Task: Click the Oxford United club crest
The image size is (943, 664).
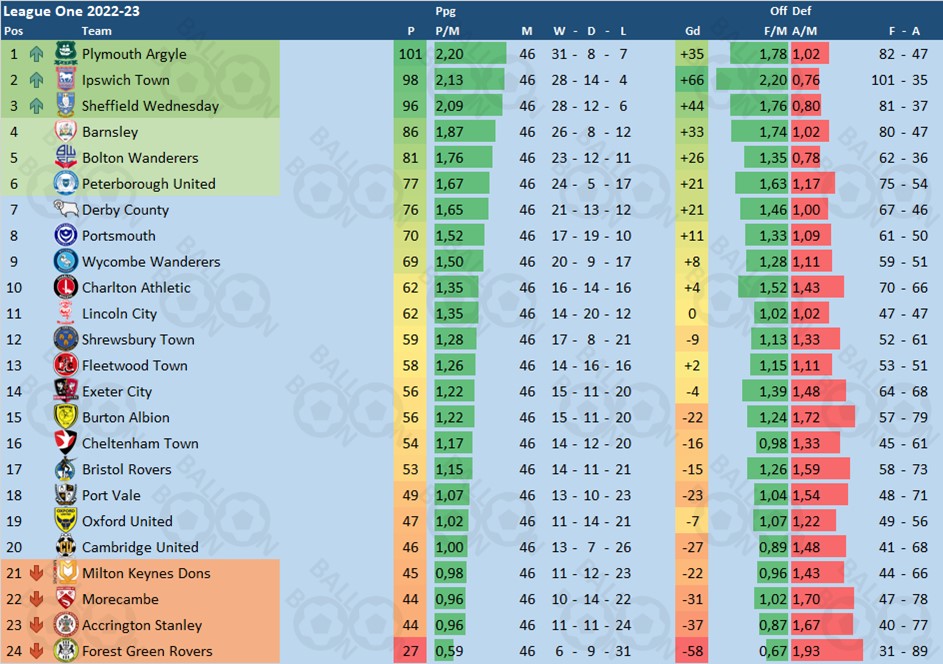Action: 66,521
